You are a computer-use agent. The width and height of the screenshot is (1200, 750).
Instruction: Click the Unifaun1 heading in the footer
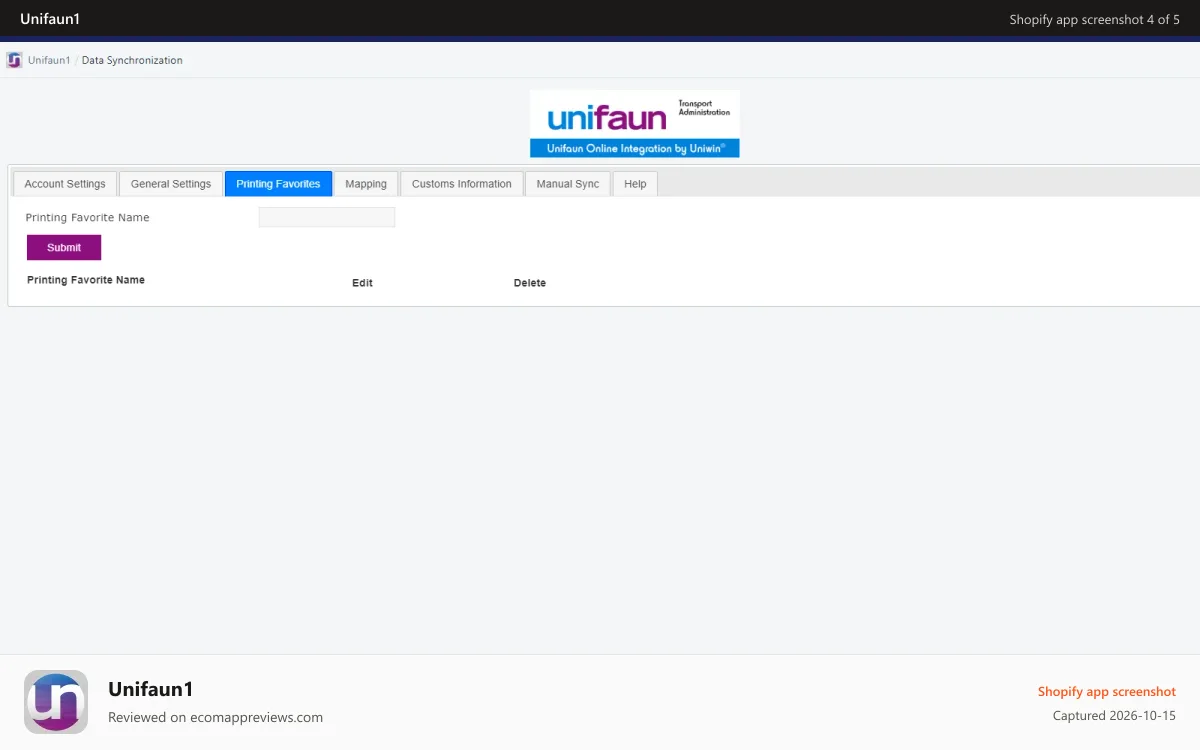tap(150, 689)
